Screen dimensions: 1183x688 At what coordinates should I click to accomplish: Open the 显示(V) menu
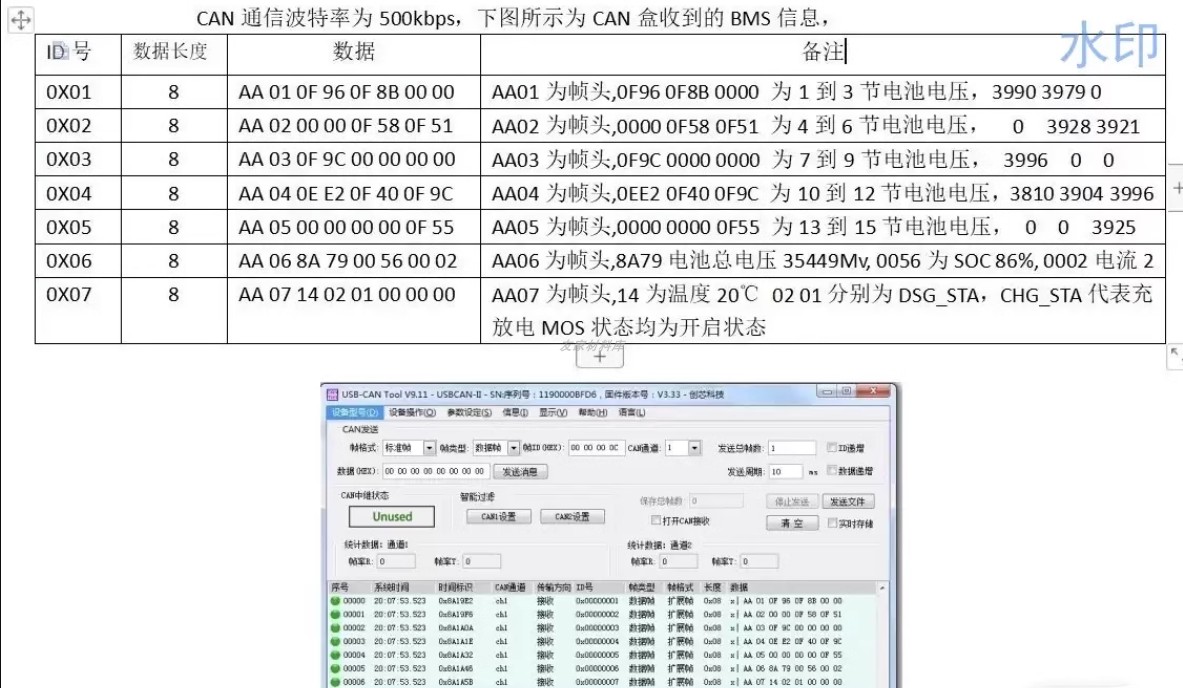(553, 413)
